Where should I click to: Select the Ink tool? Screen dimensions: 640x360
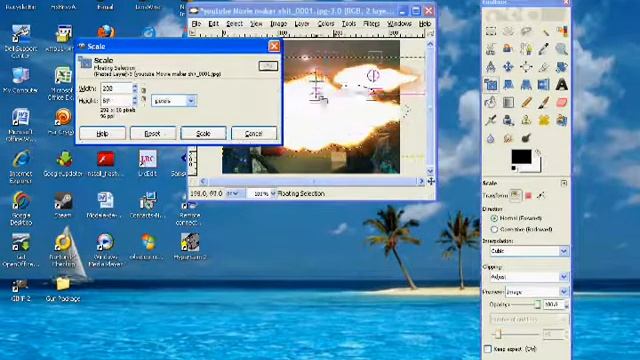[508, 120]
